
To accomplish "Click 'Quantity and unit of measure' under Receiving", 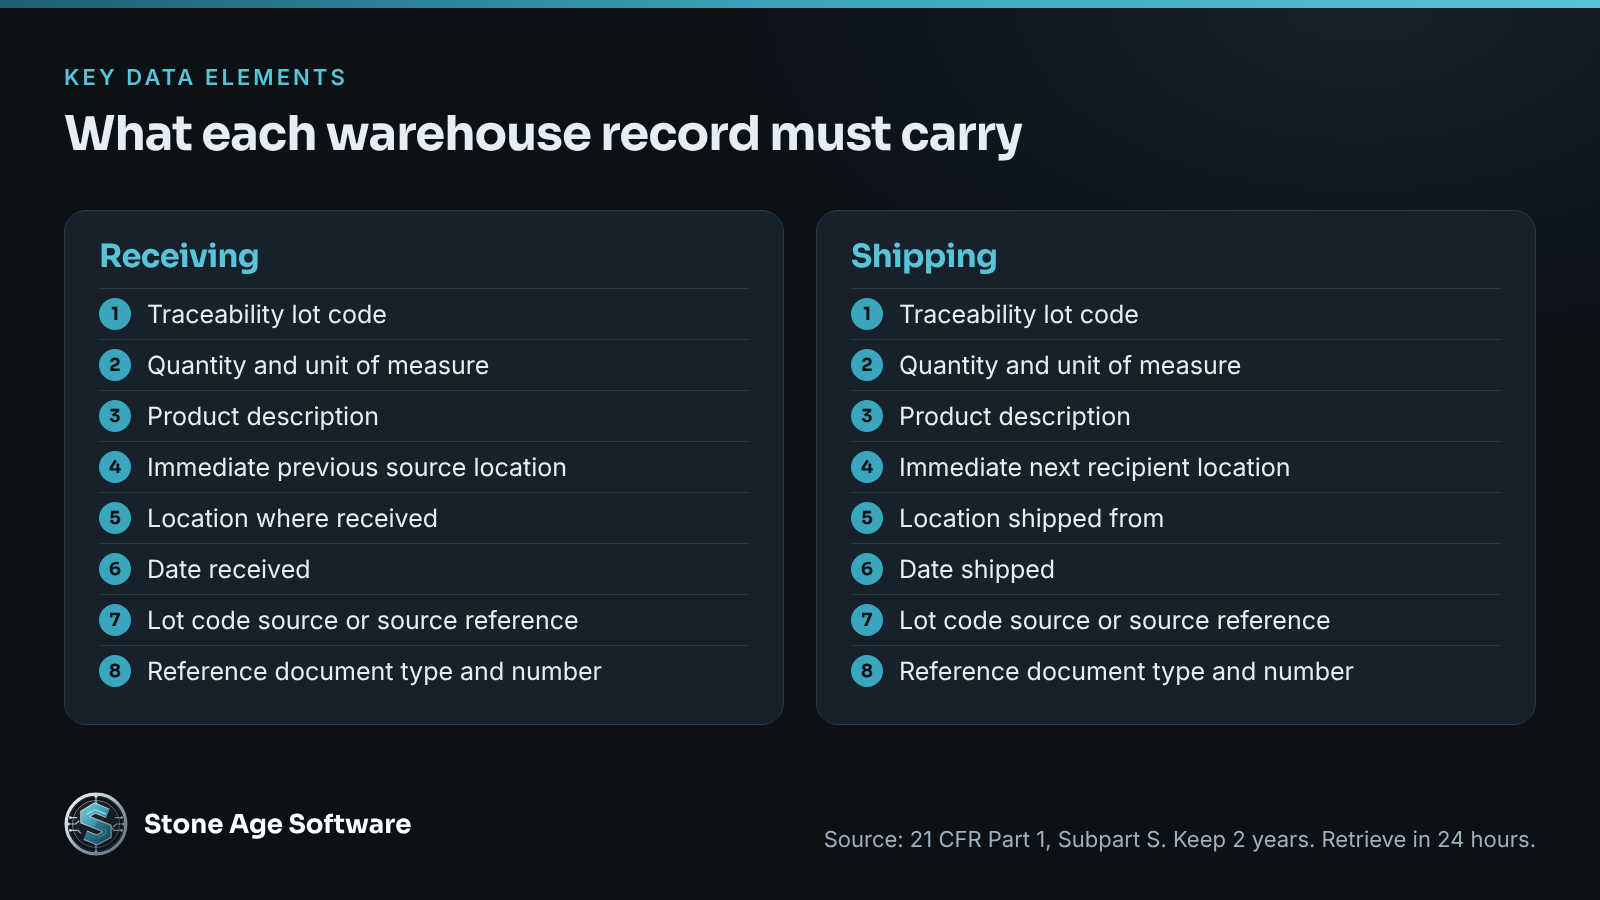I will 318,365.
